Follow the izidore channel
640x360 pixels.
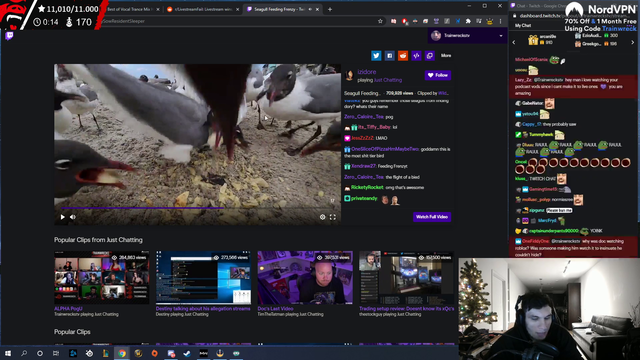click(438, 75)
